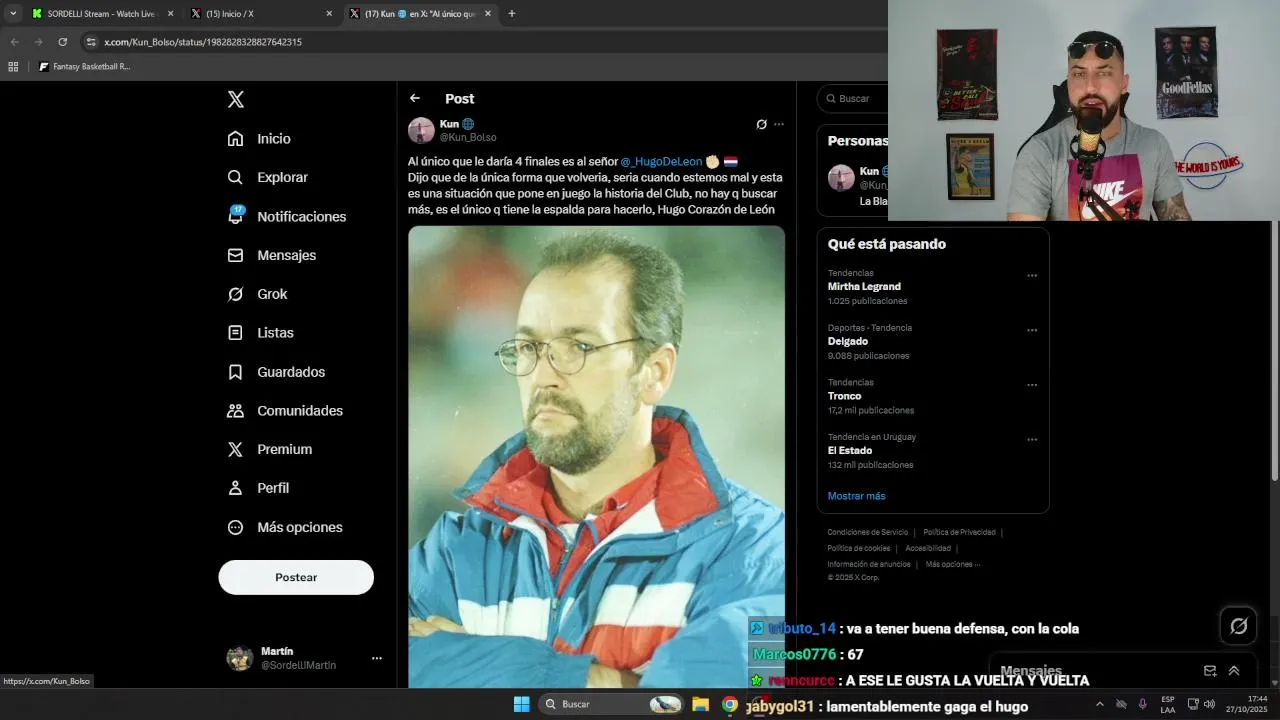Click Kun's avatar in the post

(421, 130)
